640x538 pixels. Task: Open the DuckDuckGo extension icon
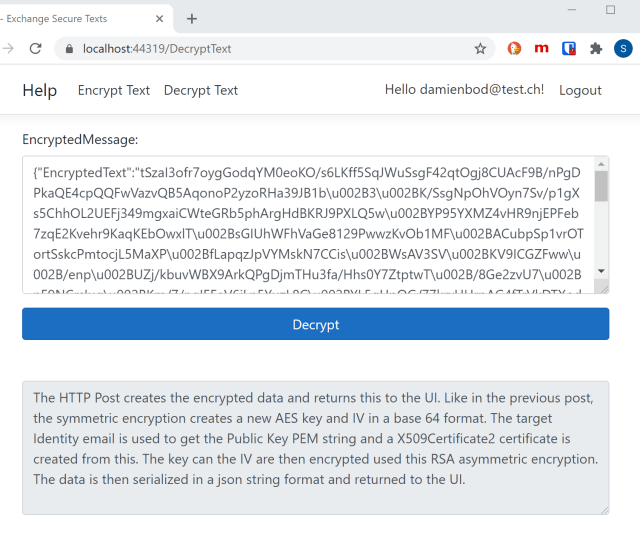[515, 48]
